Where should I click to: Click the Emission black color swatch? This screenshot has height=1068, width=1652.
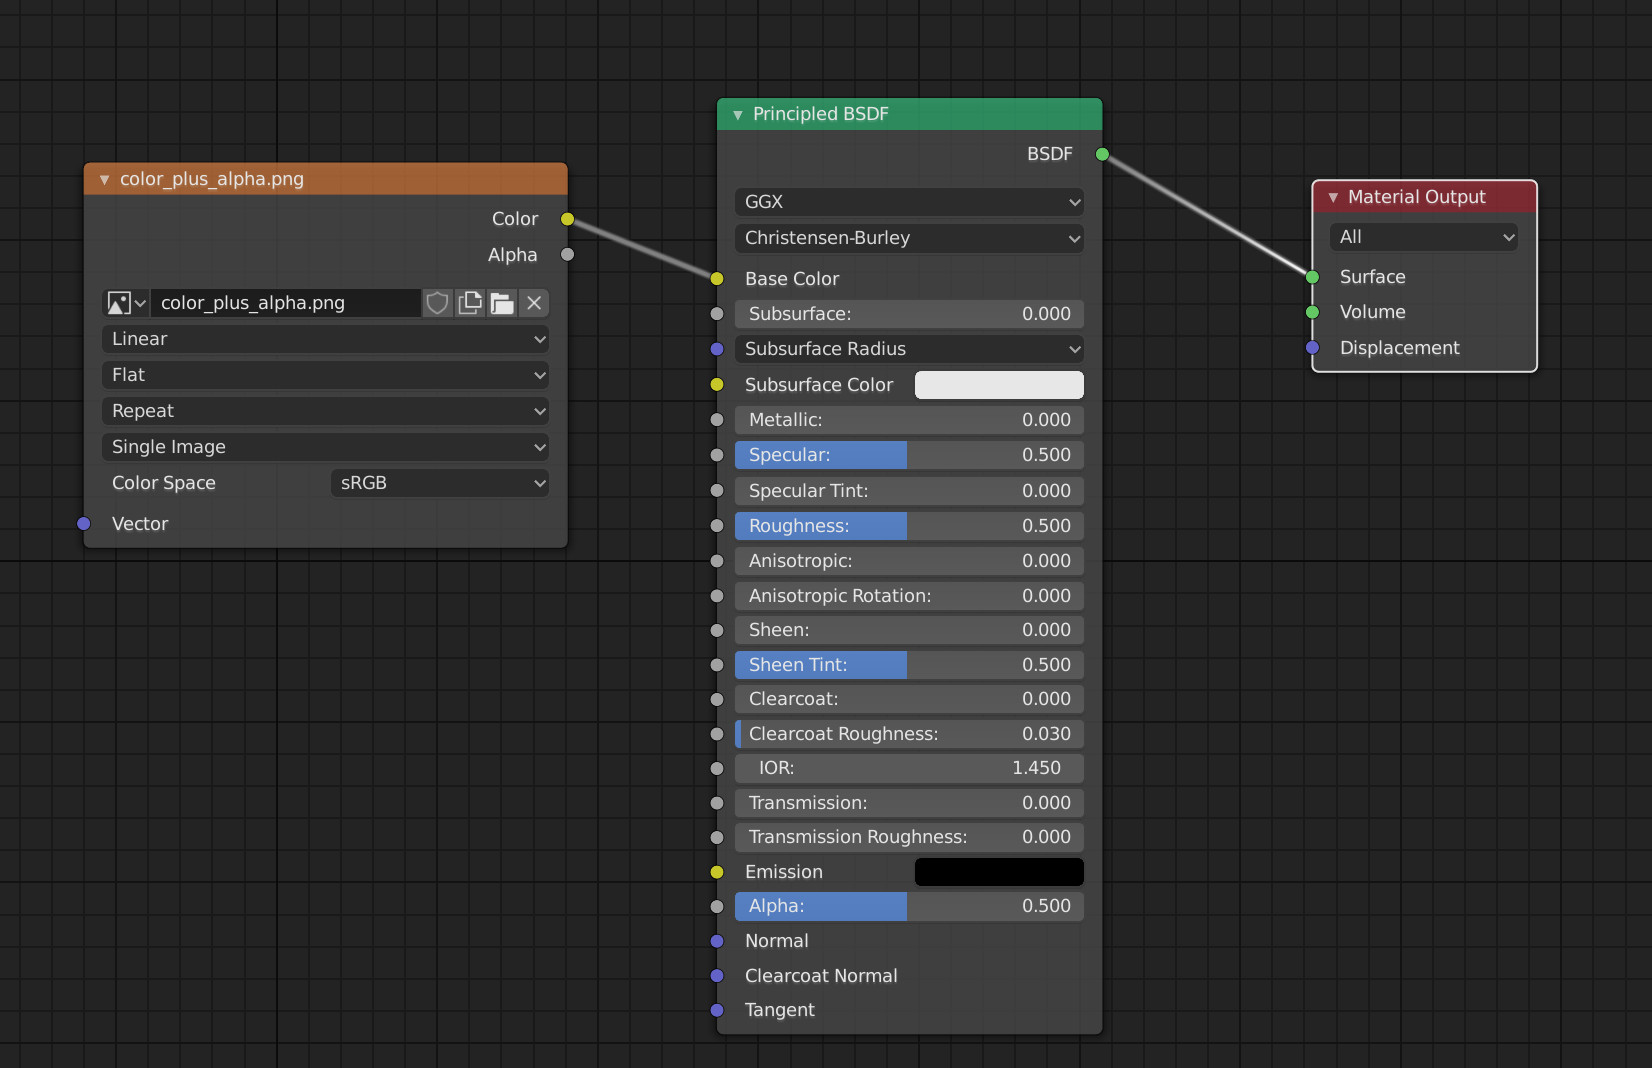(998, 872)
